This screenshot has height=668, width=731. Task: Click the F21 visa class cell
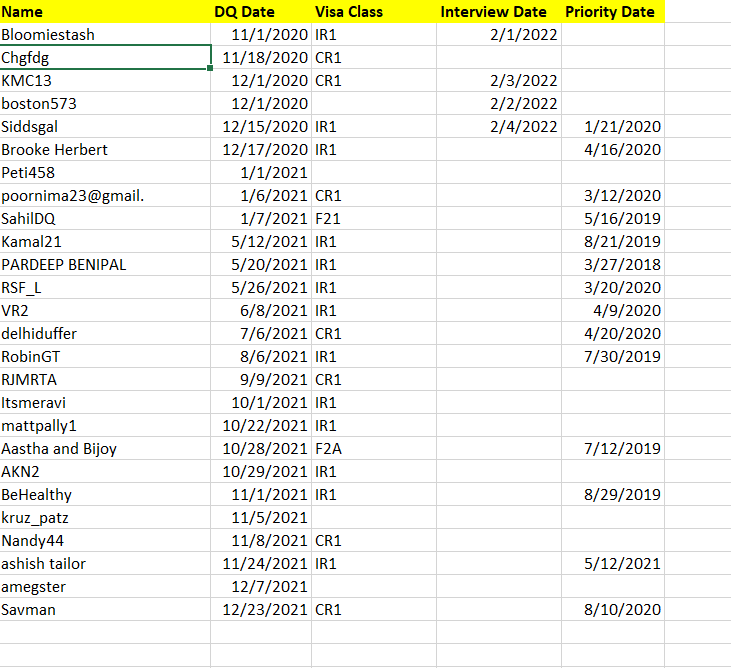374,219
